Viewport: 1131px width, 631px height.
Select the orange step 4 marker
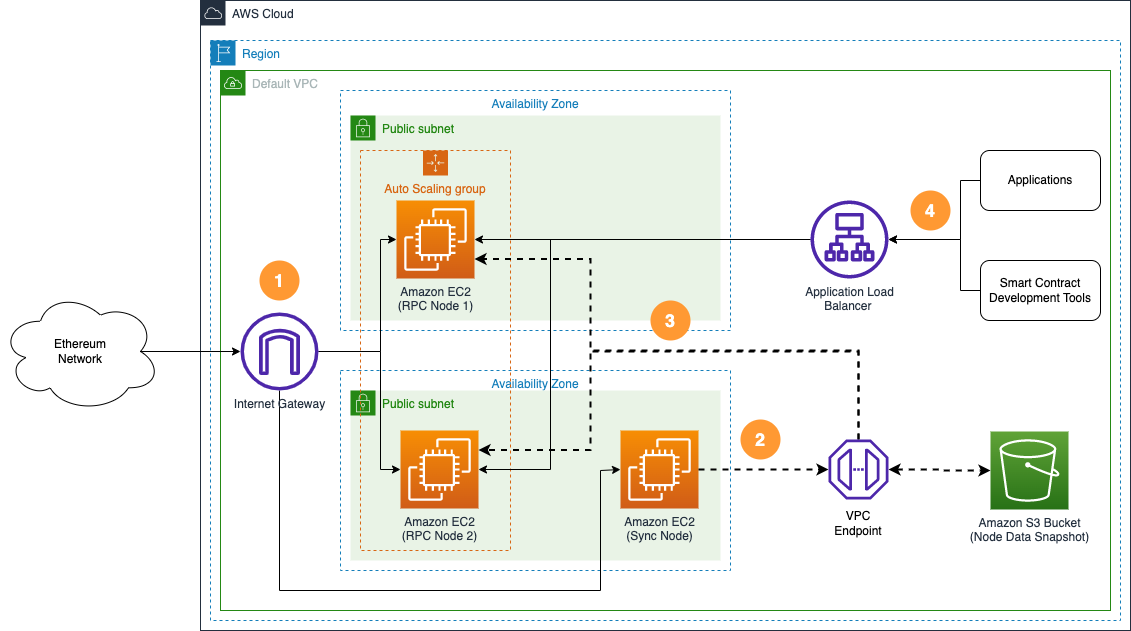930,211
